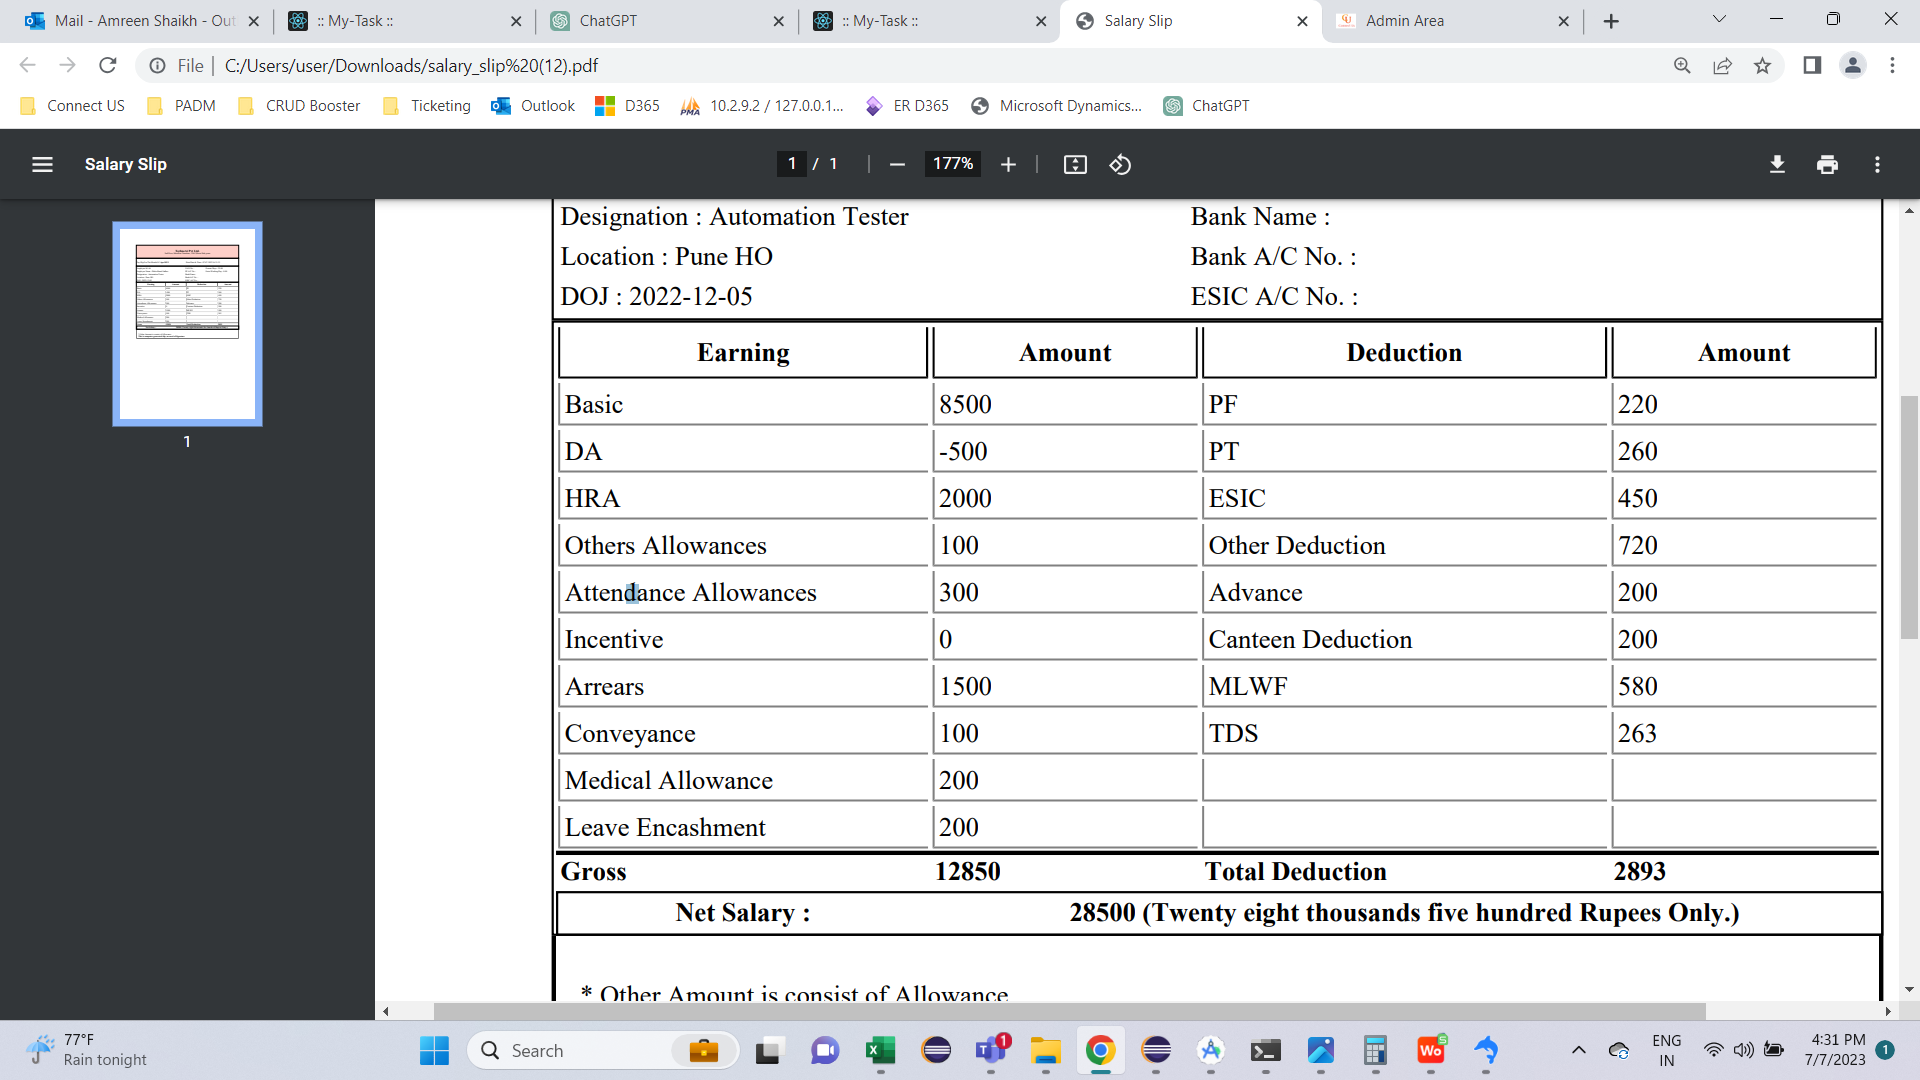This screenshot has height=1080, width=1920.
Task: Click the scroll right arrow
Action: [1887, 1011]
